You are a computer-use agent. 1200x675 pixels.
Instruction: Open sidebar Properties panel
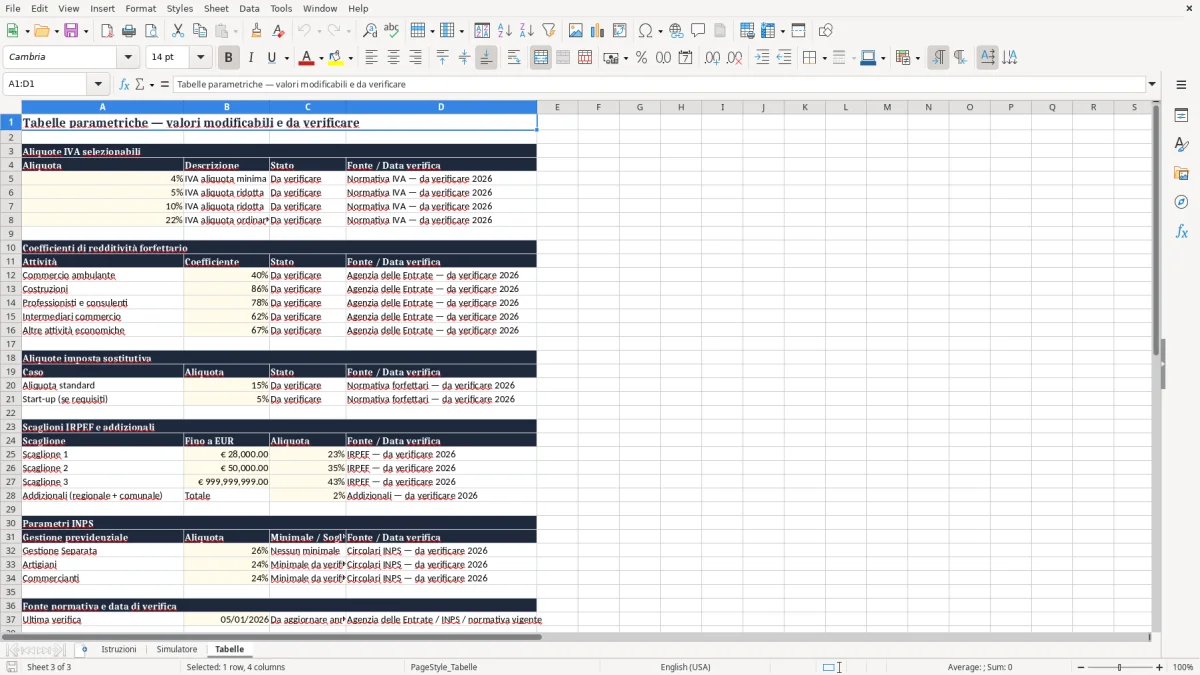[1181, 116]
